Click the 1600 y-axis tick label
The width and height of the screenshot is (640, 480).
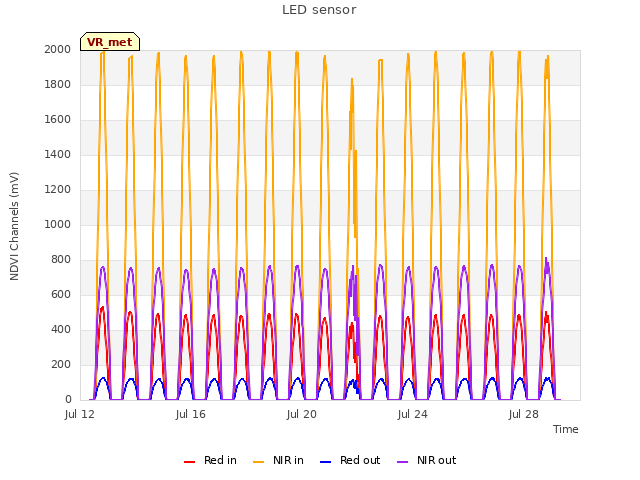coord(58,120)
